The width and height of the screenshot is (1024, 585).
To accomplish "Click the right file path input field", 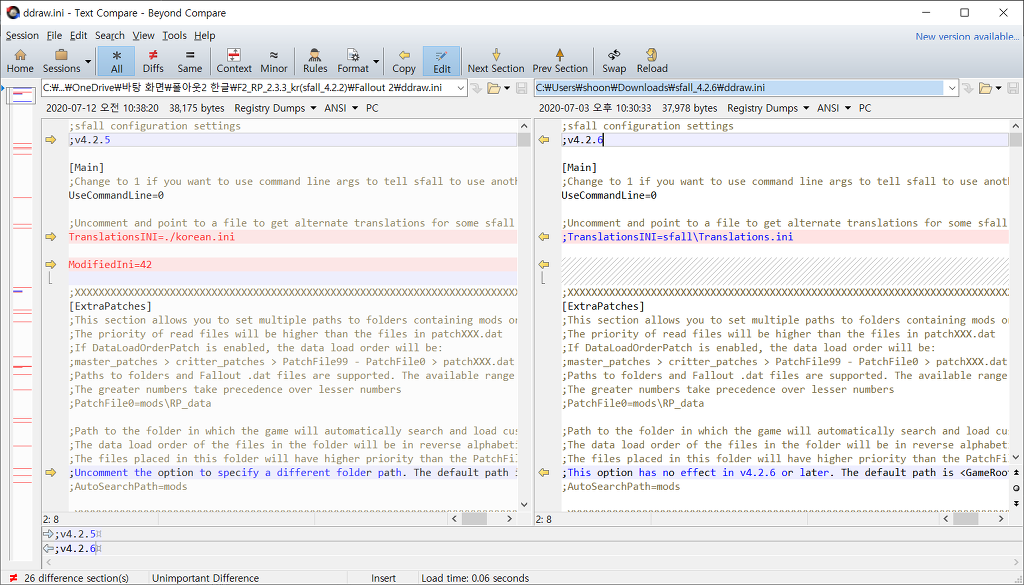I will pos(740,88).
